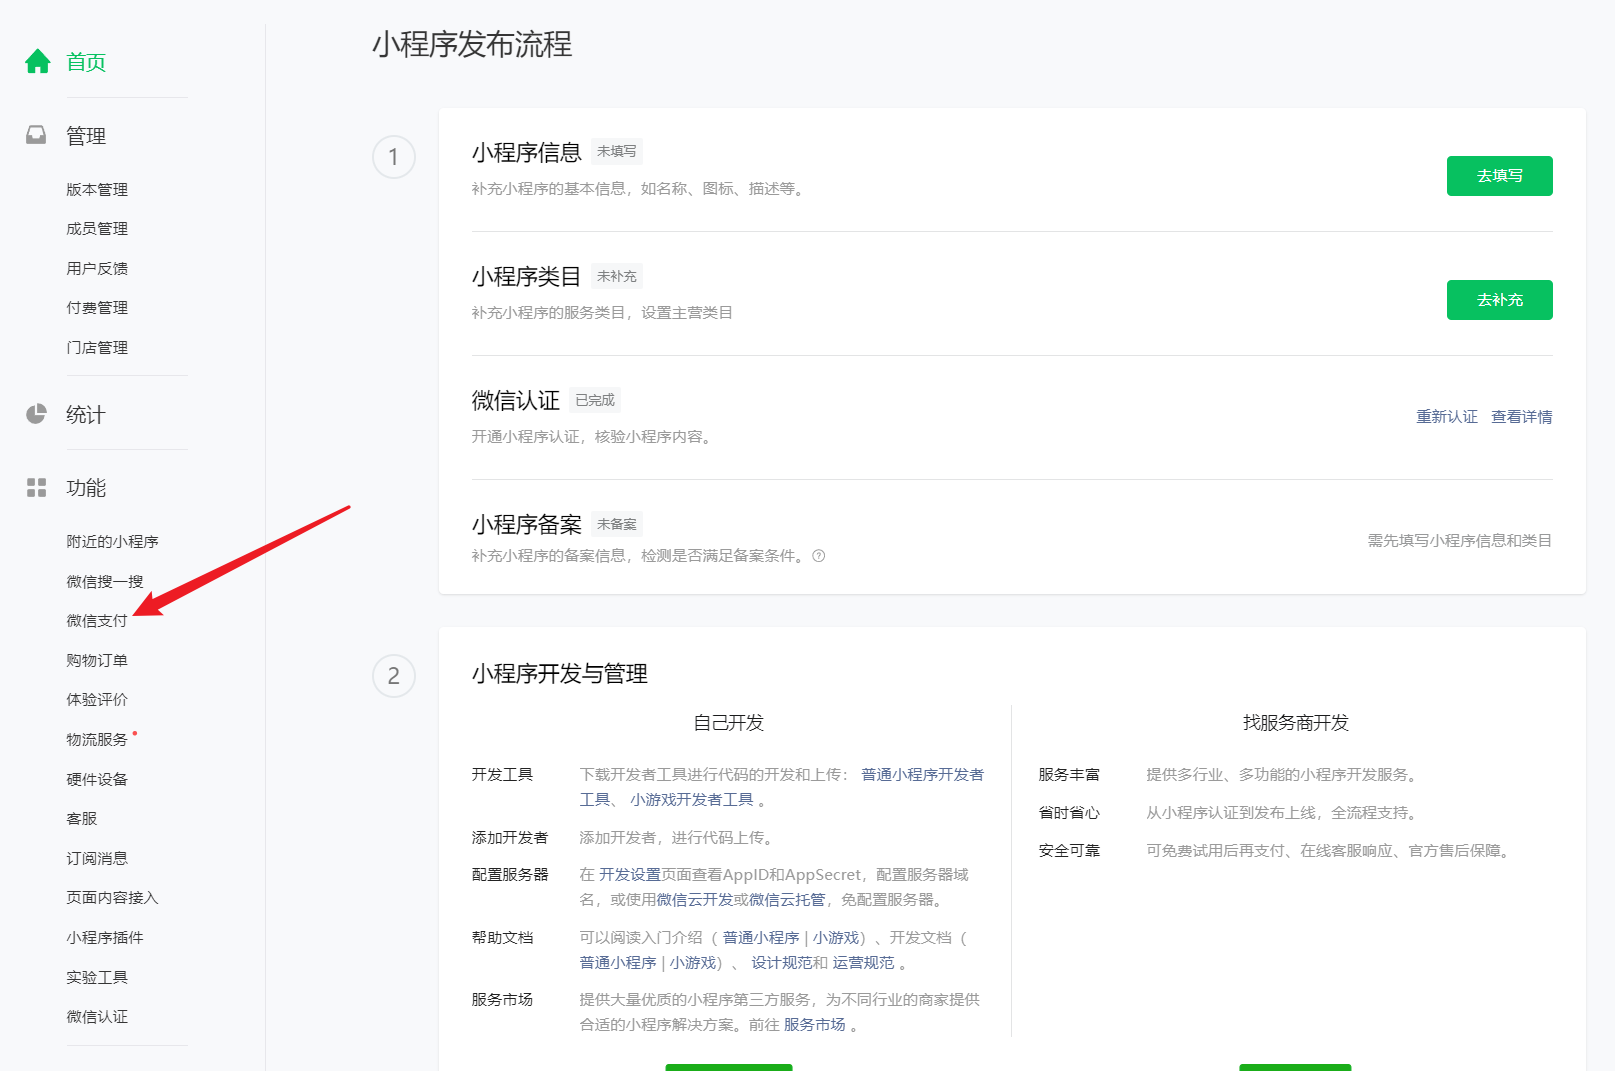This screenshot has height=1071, width=1615.
Task: Click the 管理 inbox icon
Action: point(36,135)
